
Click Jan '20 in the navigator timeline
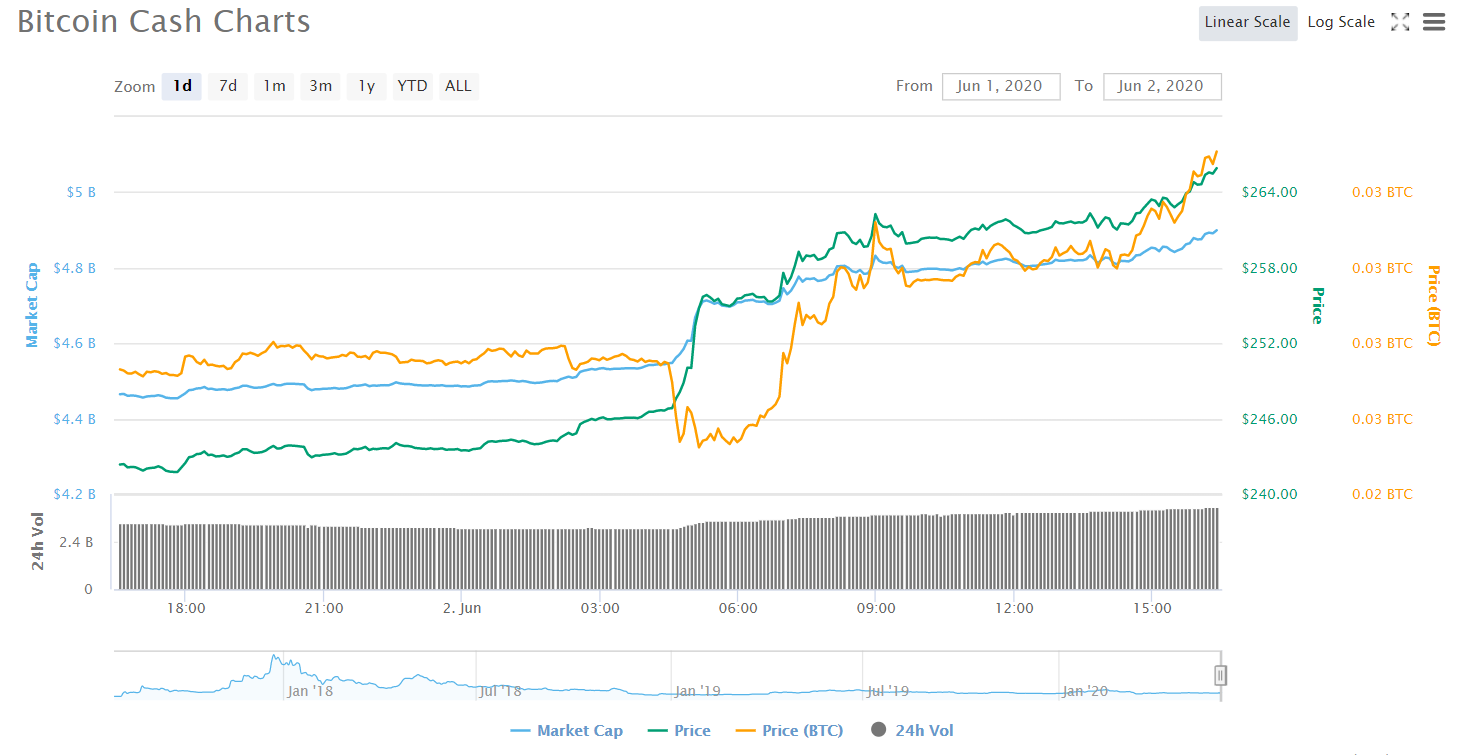click(x=1085, y=691)
